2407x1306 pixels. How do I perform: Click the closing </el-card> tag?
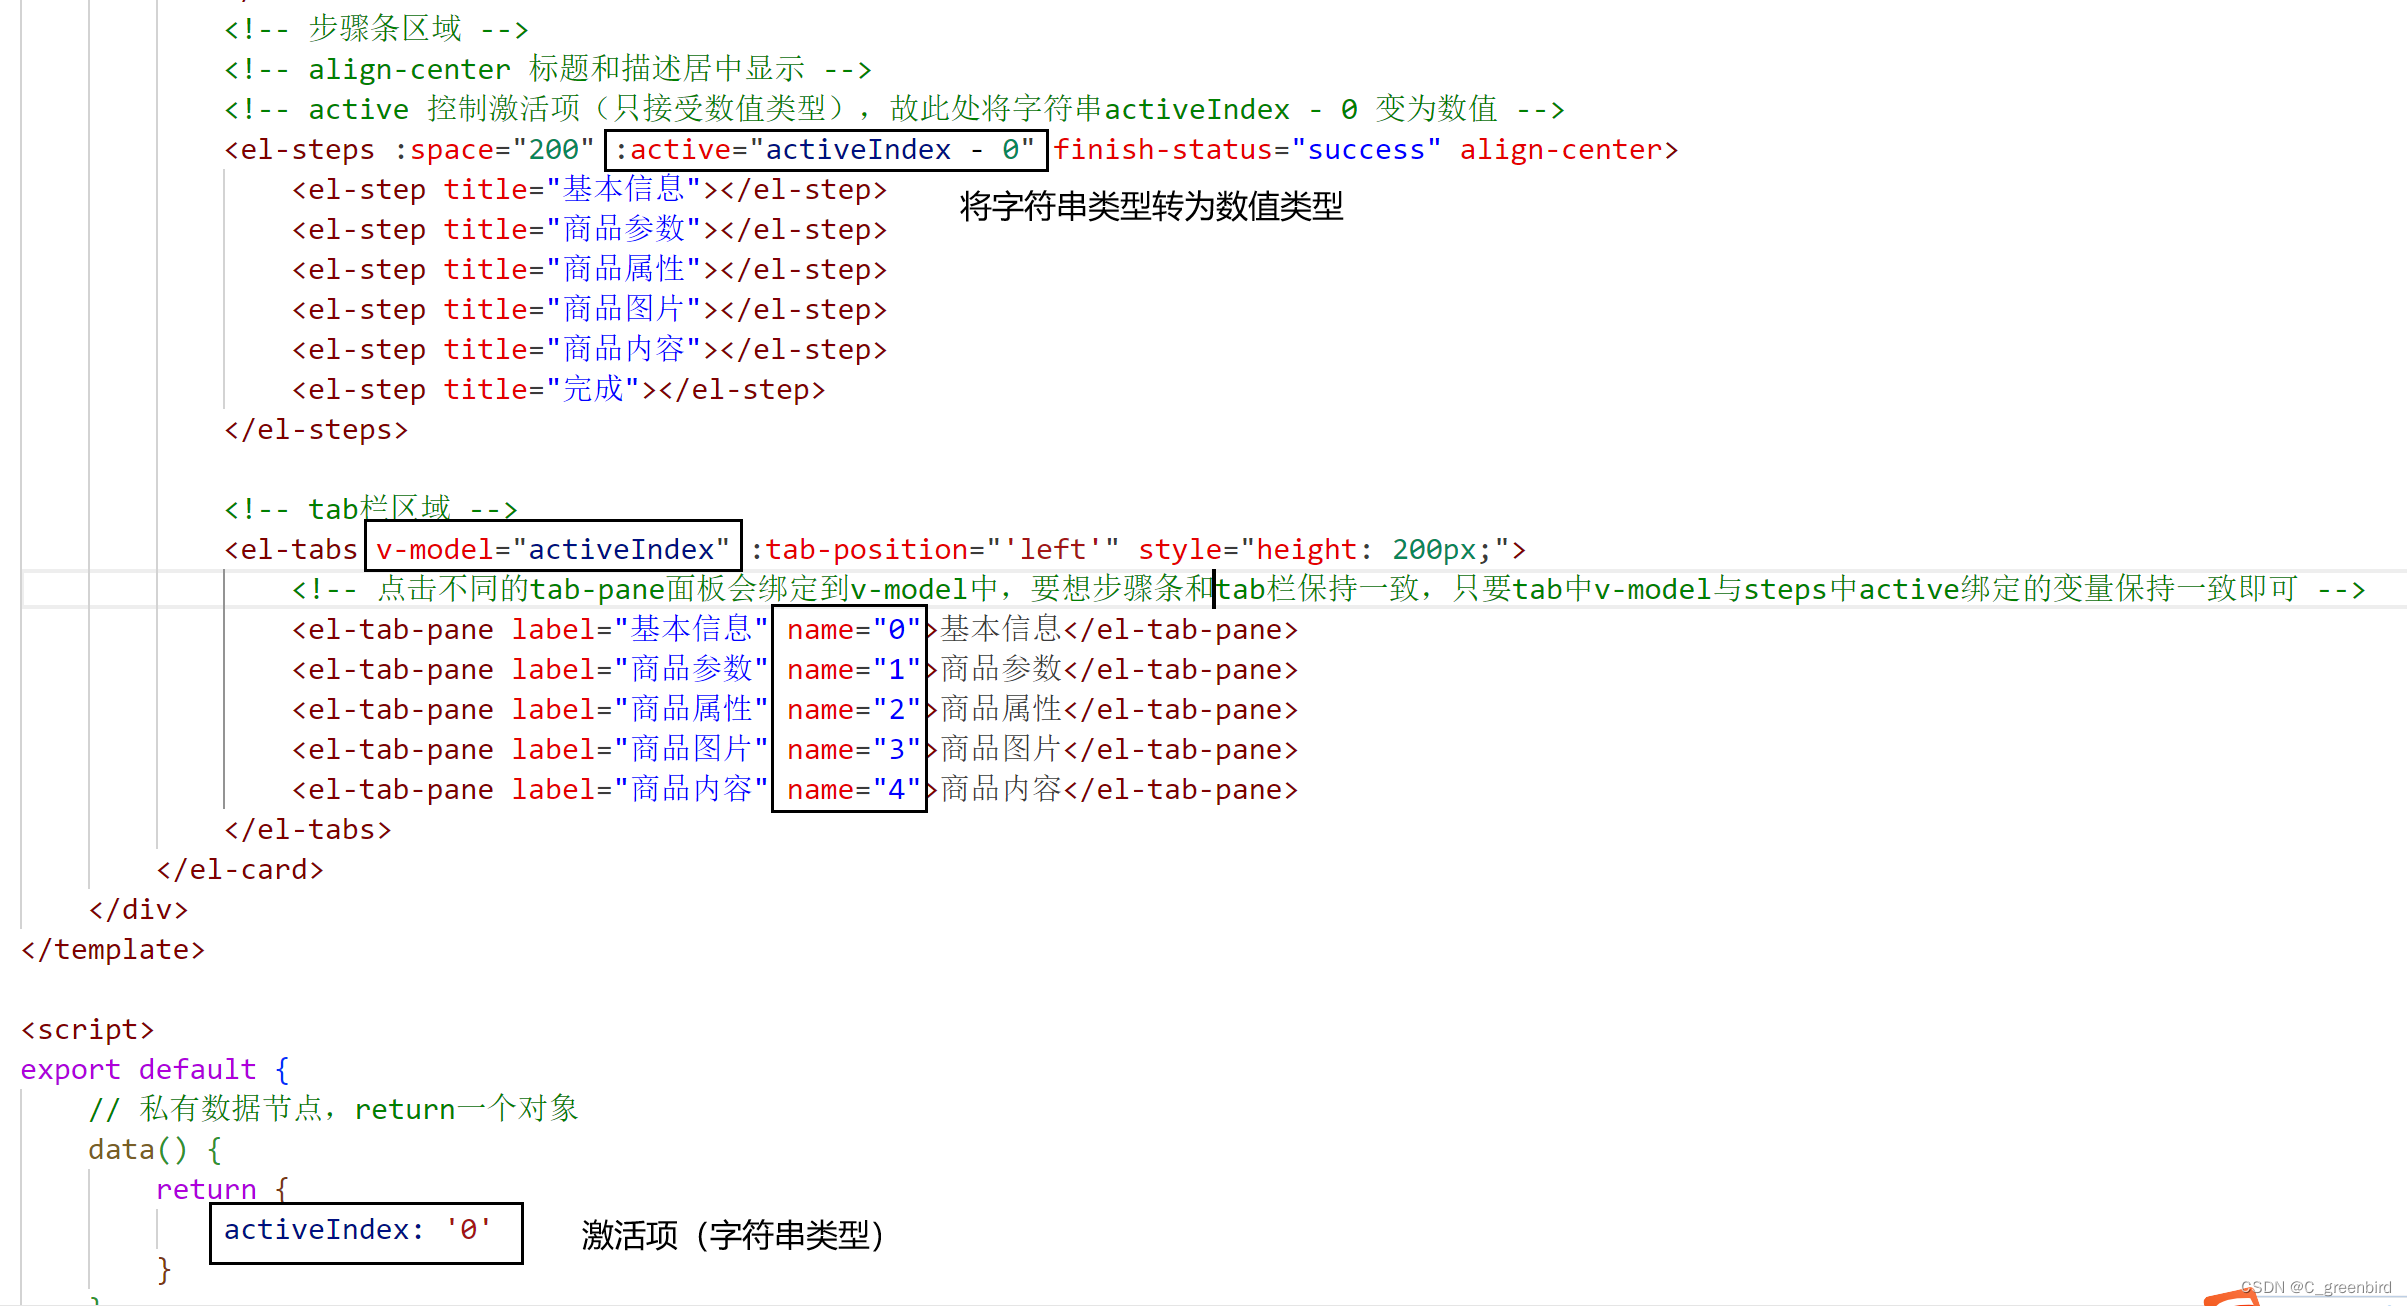tap(240, 869)
